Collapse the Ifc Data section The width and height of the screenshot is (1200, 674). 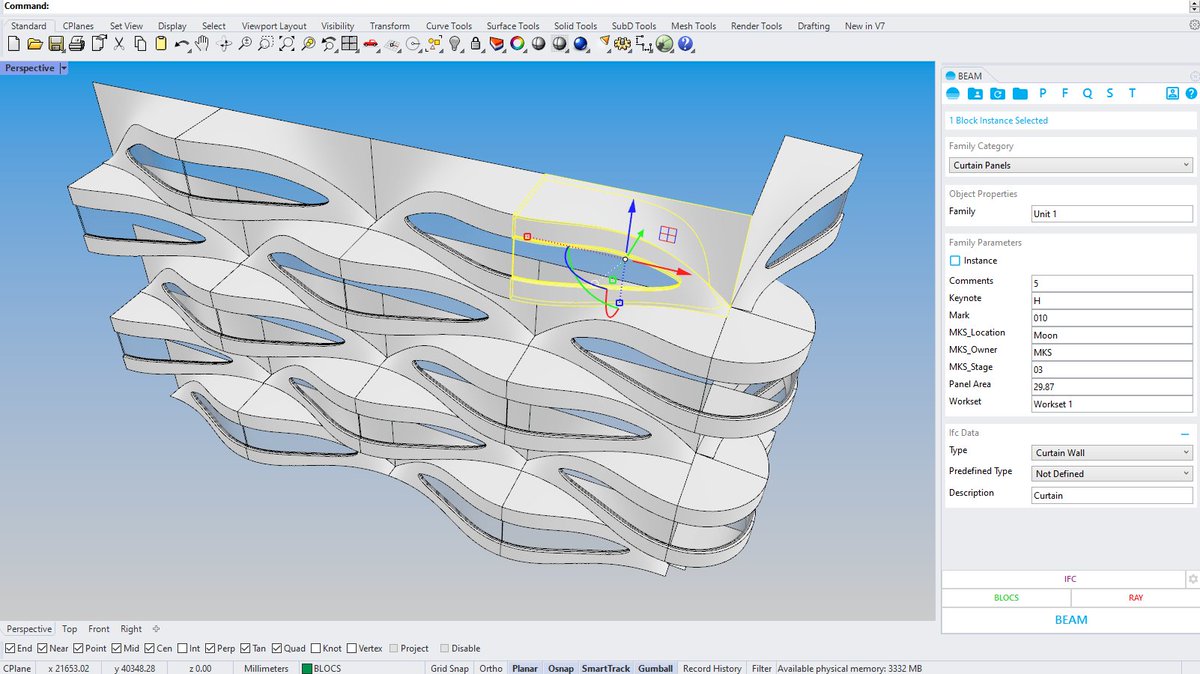click(1185, 434)
